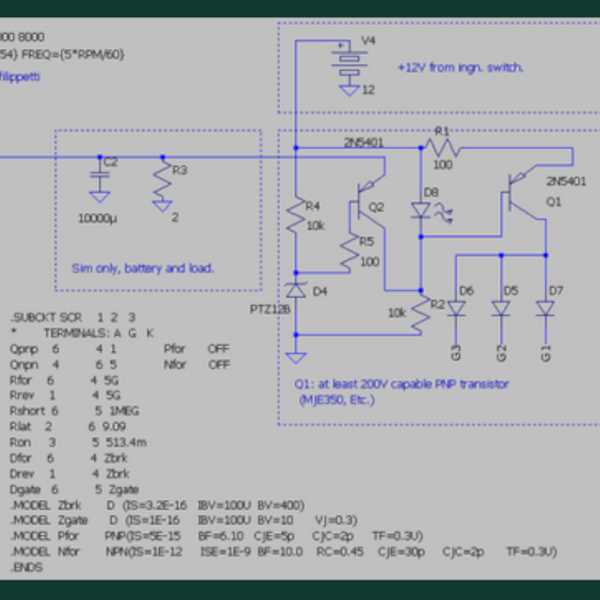
Task: Select the '.MODEL Nfor NPN' directive line
Action: (x=284, y=552)
